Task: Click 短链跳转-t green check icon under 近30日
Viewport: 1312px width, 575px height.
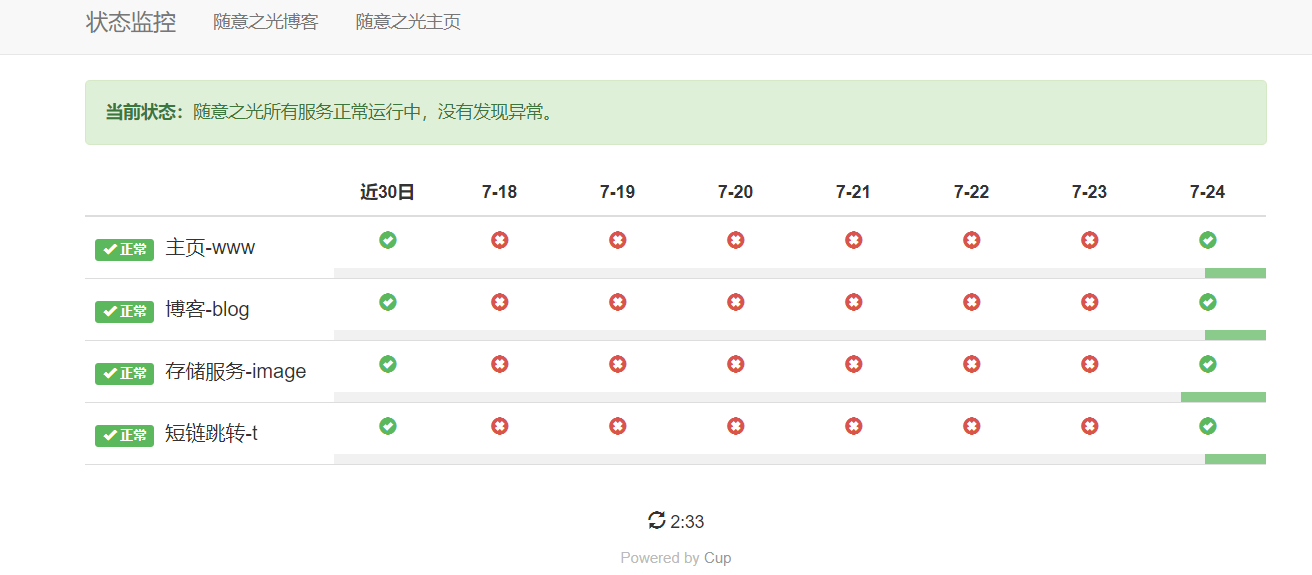Action: [388, 426]
